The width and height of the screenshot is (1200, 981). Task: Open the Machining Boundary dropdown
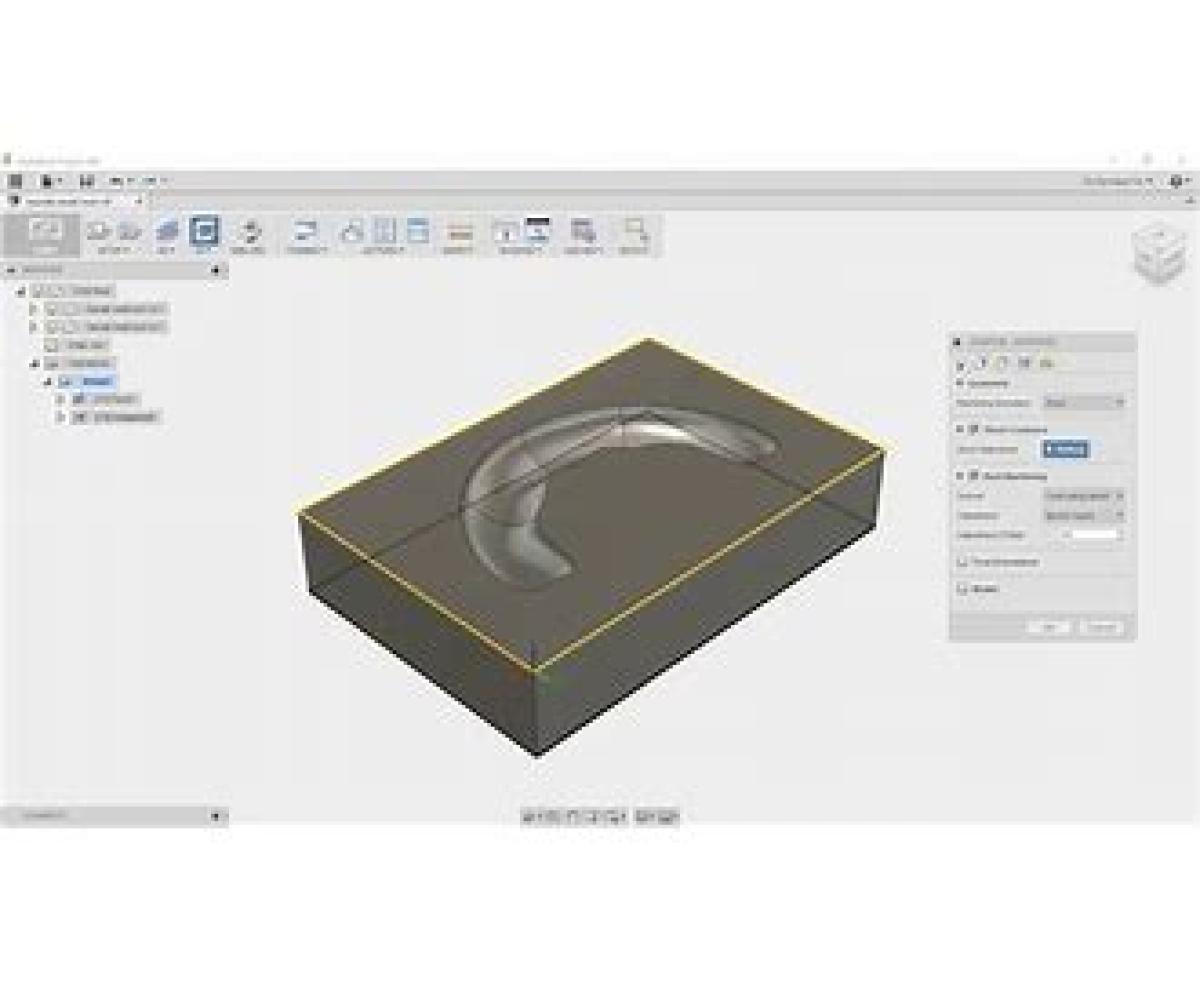tap(1084, 402)
